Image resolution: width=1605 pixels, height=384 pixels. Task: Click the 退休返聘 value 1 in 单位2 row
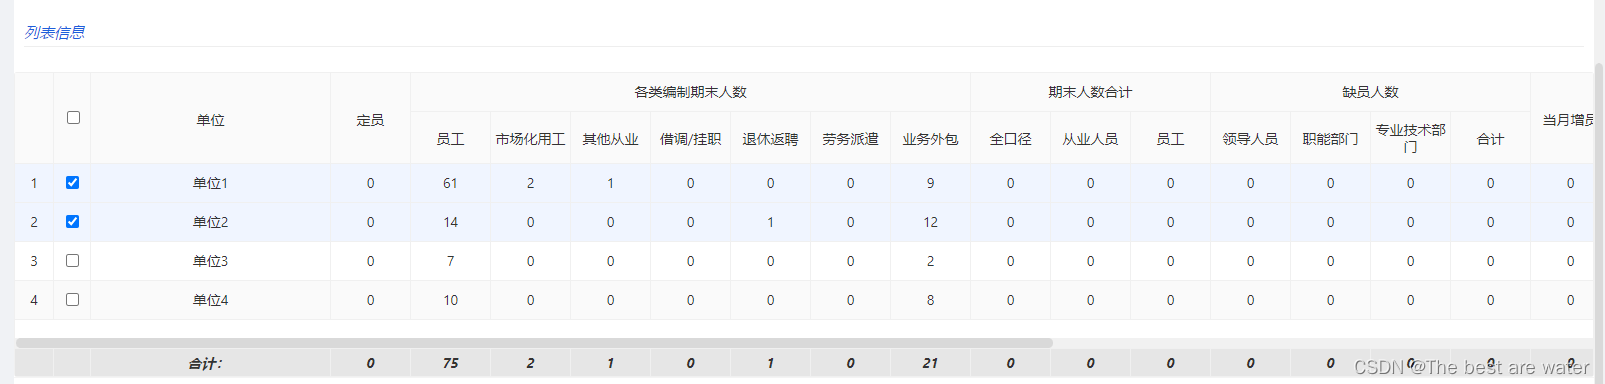770,222
